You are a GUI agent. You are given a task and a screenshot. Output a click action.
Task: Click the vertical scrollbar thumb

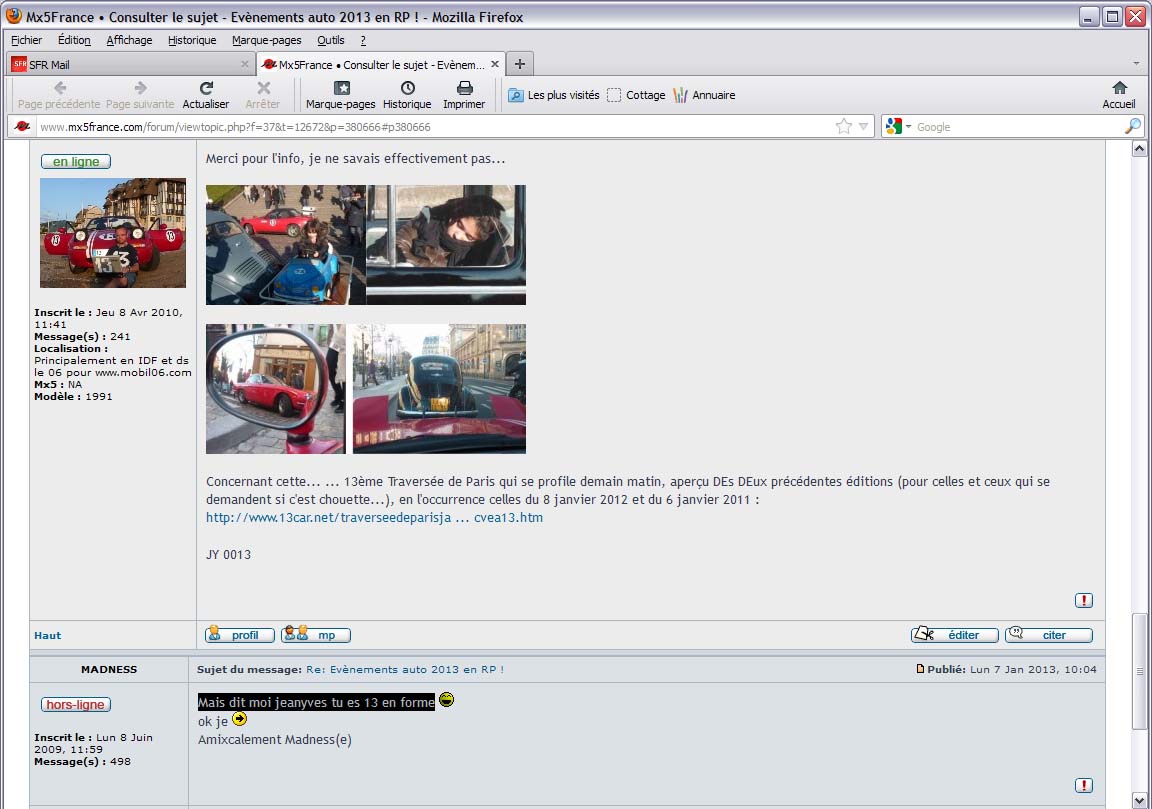(x=1140, y=671)
